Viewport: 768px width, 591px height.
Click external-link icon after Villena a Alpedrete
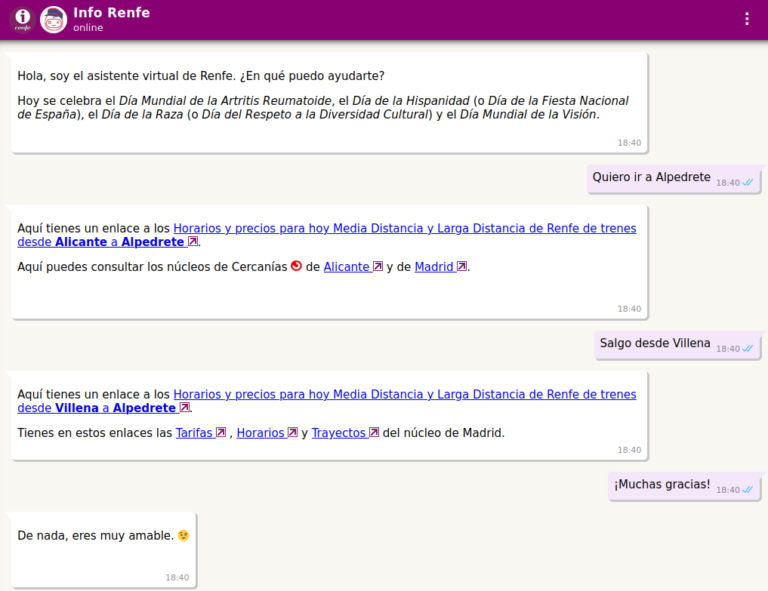pos(184,408)
